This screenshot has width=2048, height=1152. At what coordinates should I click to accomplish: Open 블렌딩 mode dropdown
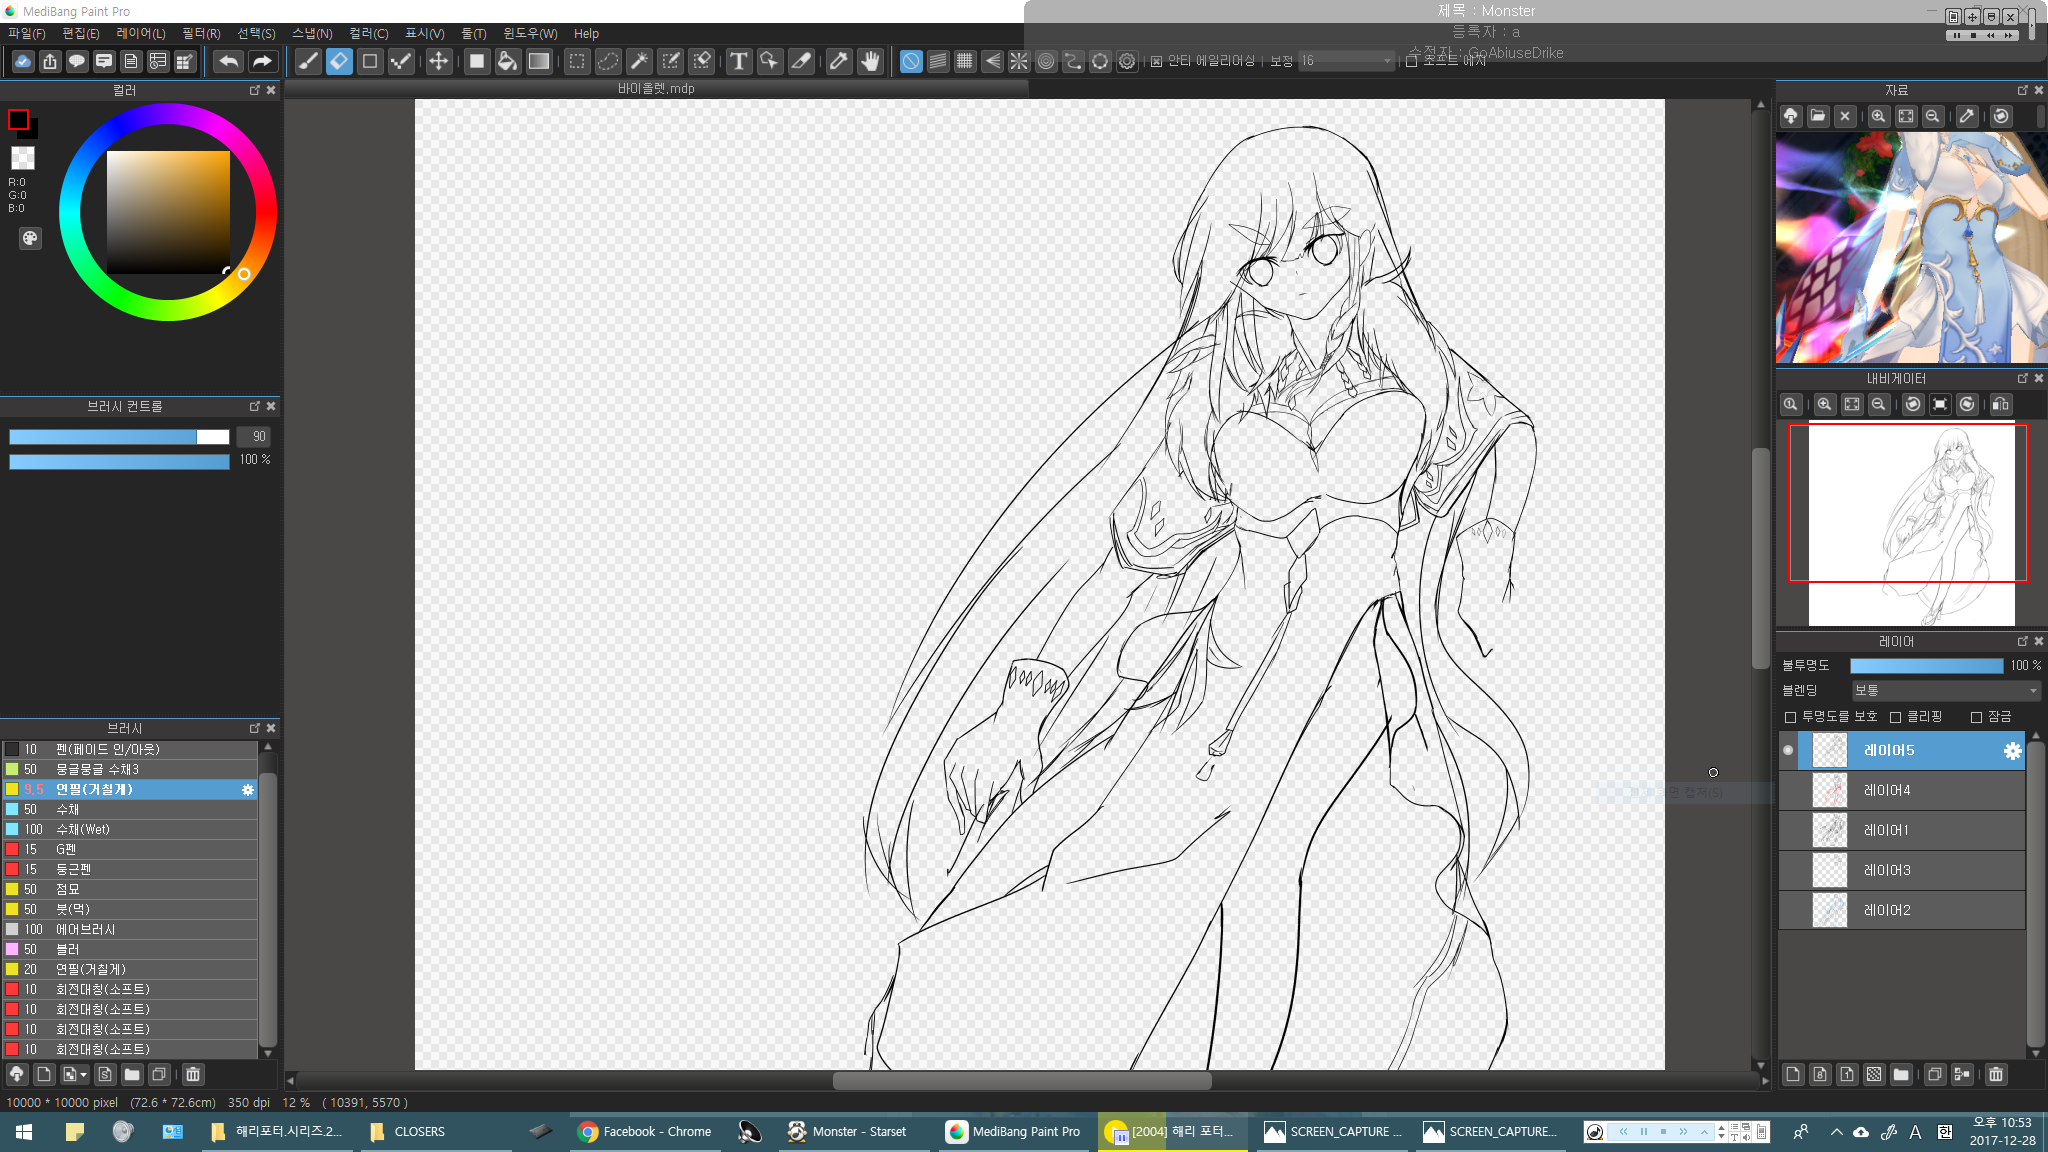click(x=1945, y=690)
